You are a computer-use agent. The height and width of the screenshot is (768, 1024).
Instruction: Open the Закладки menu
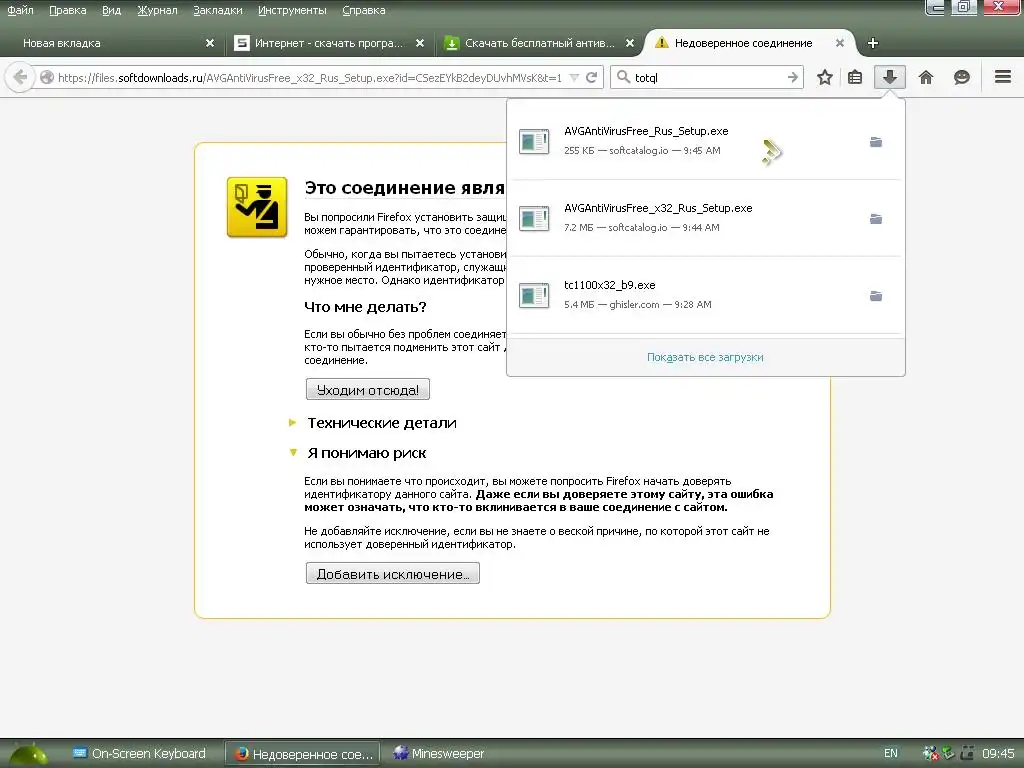(217, 10)
